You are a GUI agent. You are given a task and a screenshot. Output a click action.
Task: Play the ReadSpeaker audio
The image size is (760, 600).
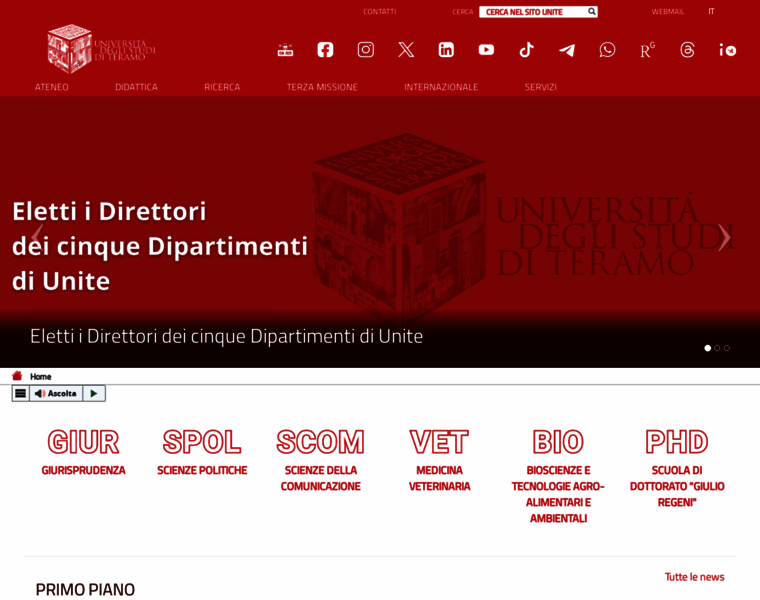pos(94,393)
